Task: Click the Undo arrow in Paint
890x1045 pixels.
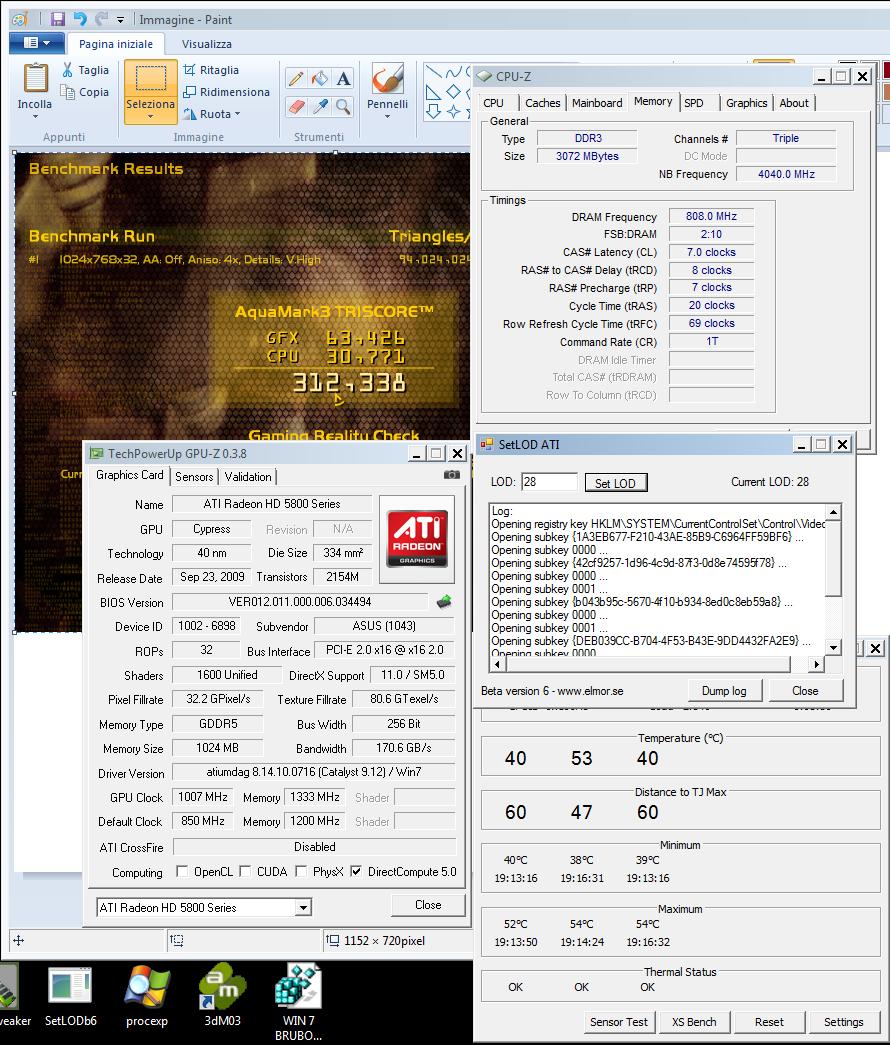Action: [x=80, y=19]
